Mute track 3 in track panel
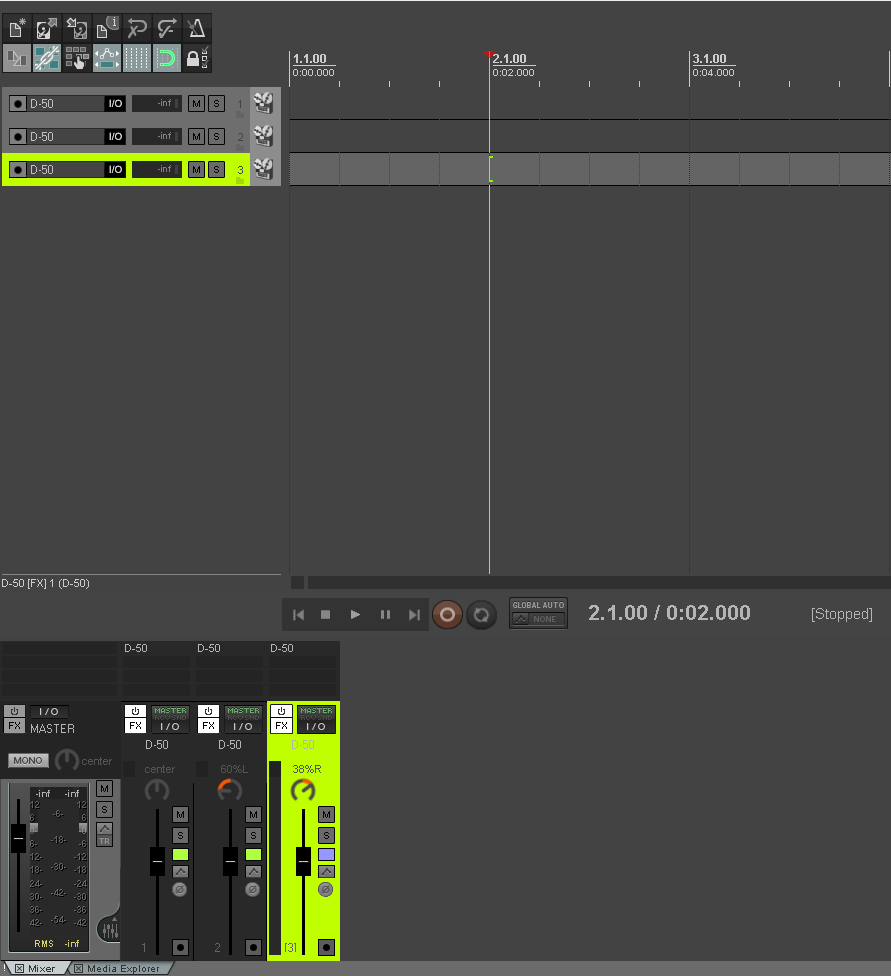Viewport: 891px width, 976px height. (x=196, y=170)
